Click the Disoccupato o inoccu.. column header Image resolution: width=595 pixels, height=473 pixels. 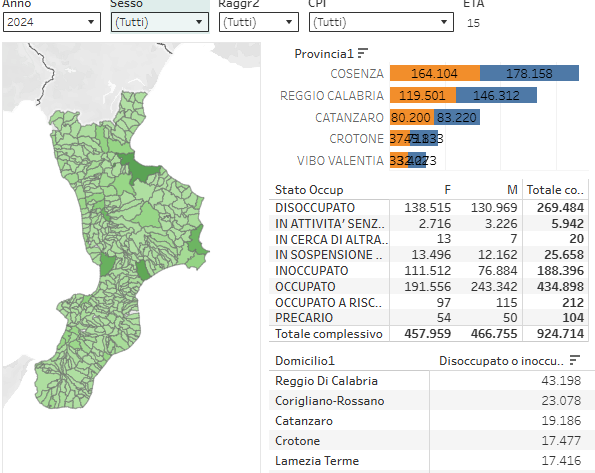pos(501,361)
